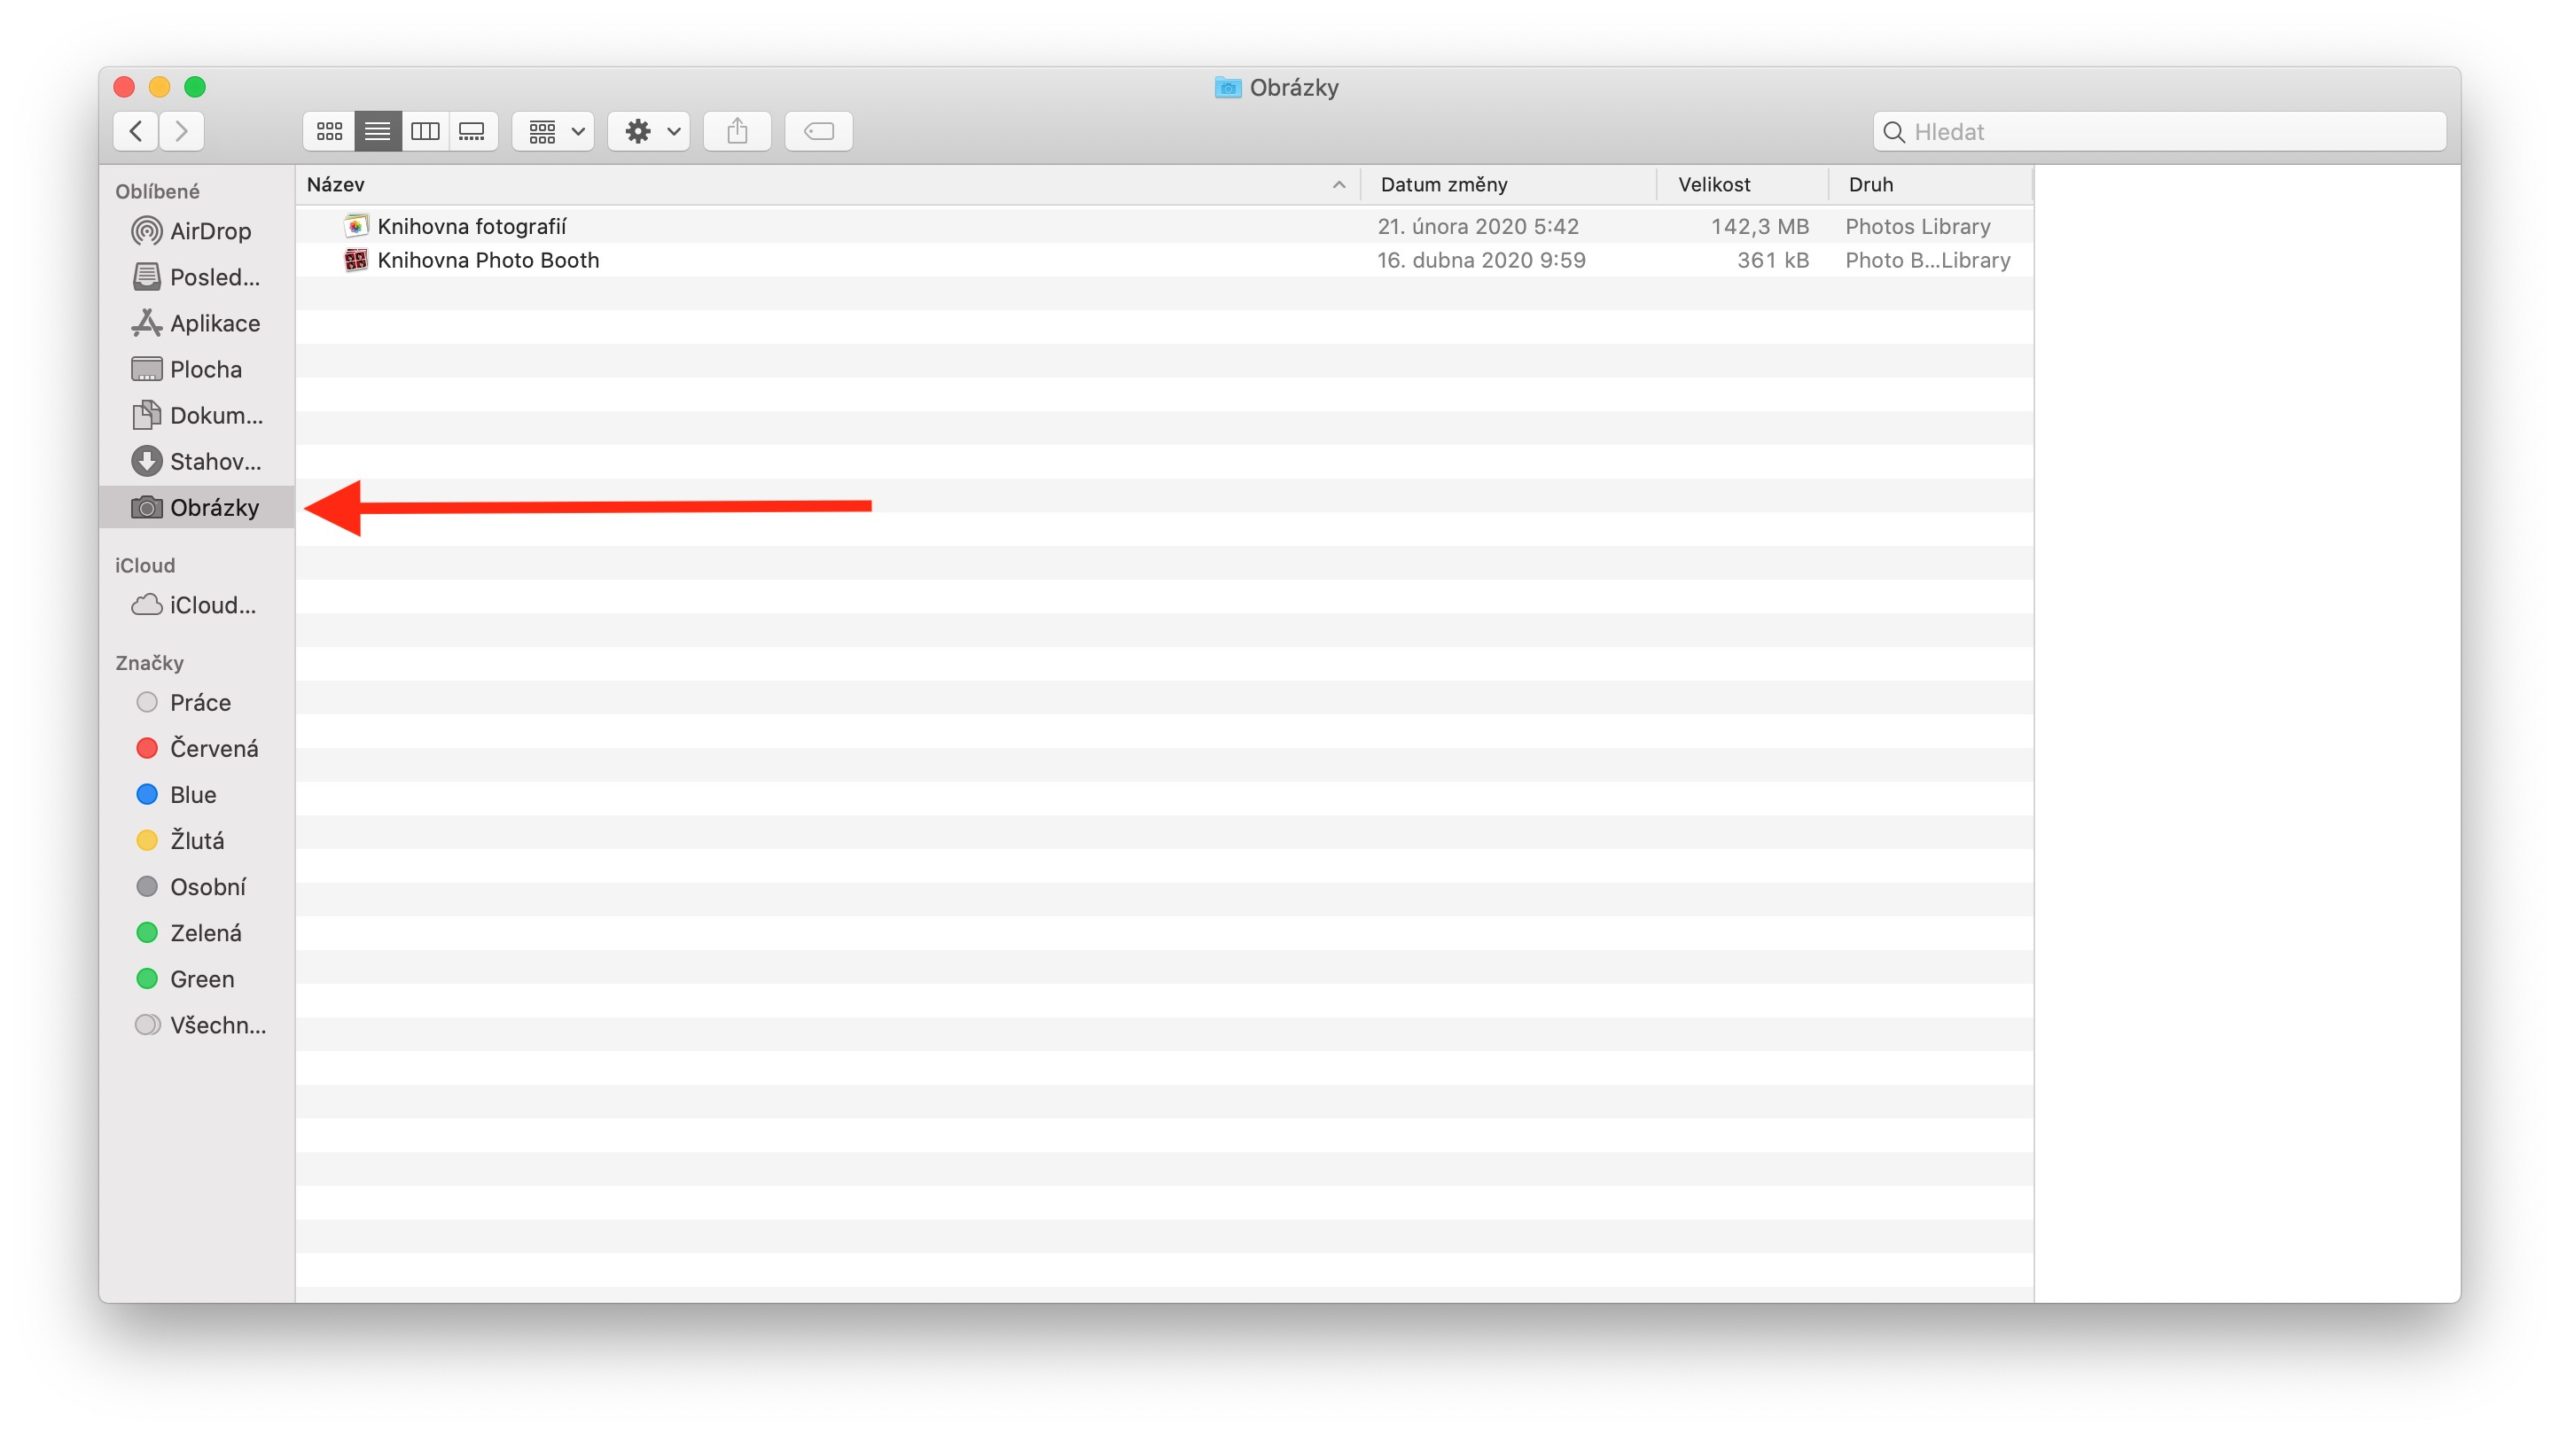
Task: Select the Červená red tag
Action: (x=213, y=748)
